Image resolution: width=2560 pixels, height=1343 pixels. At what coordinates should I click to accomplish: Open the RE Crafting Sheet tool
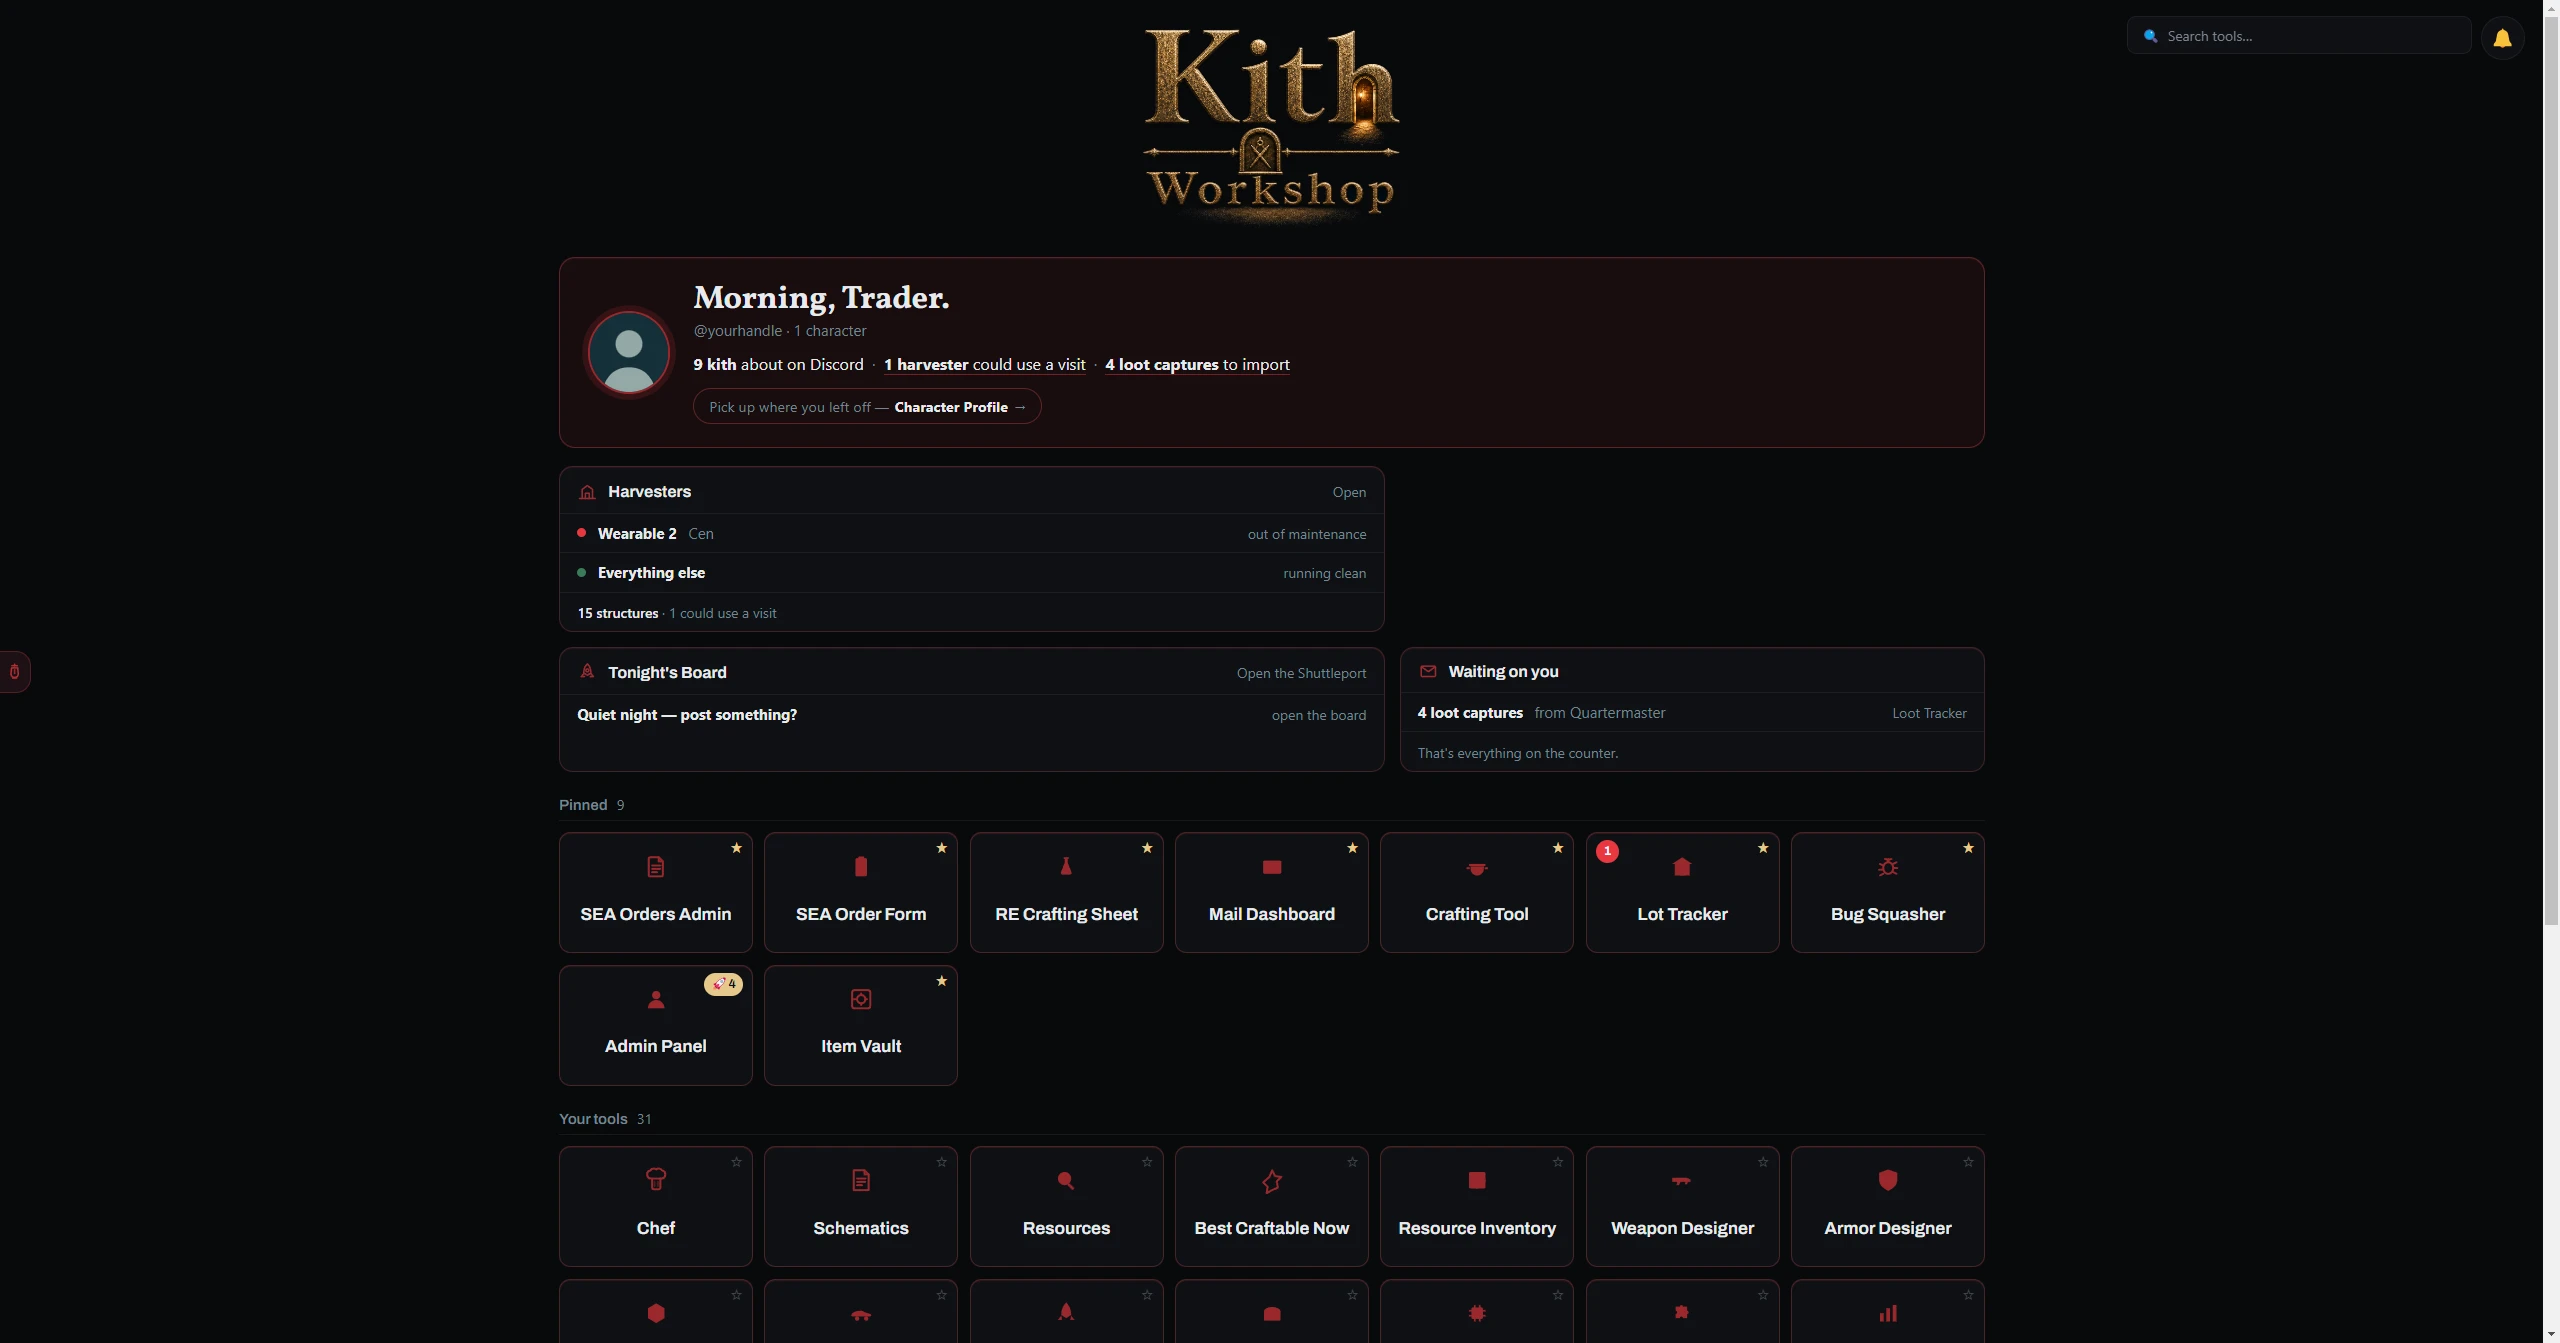pos(1066,892)
